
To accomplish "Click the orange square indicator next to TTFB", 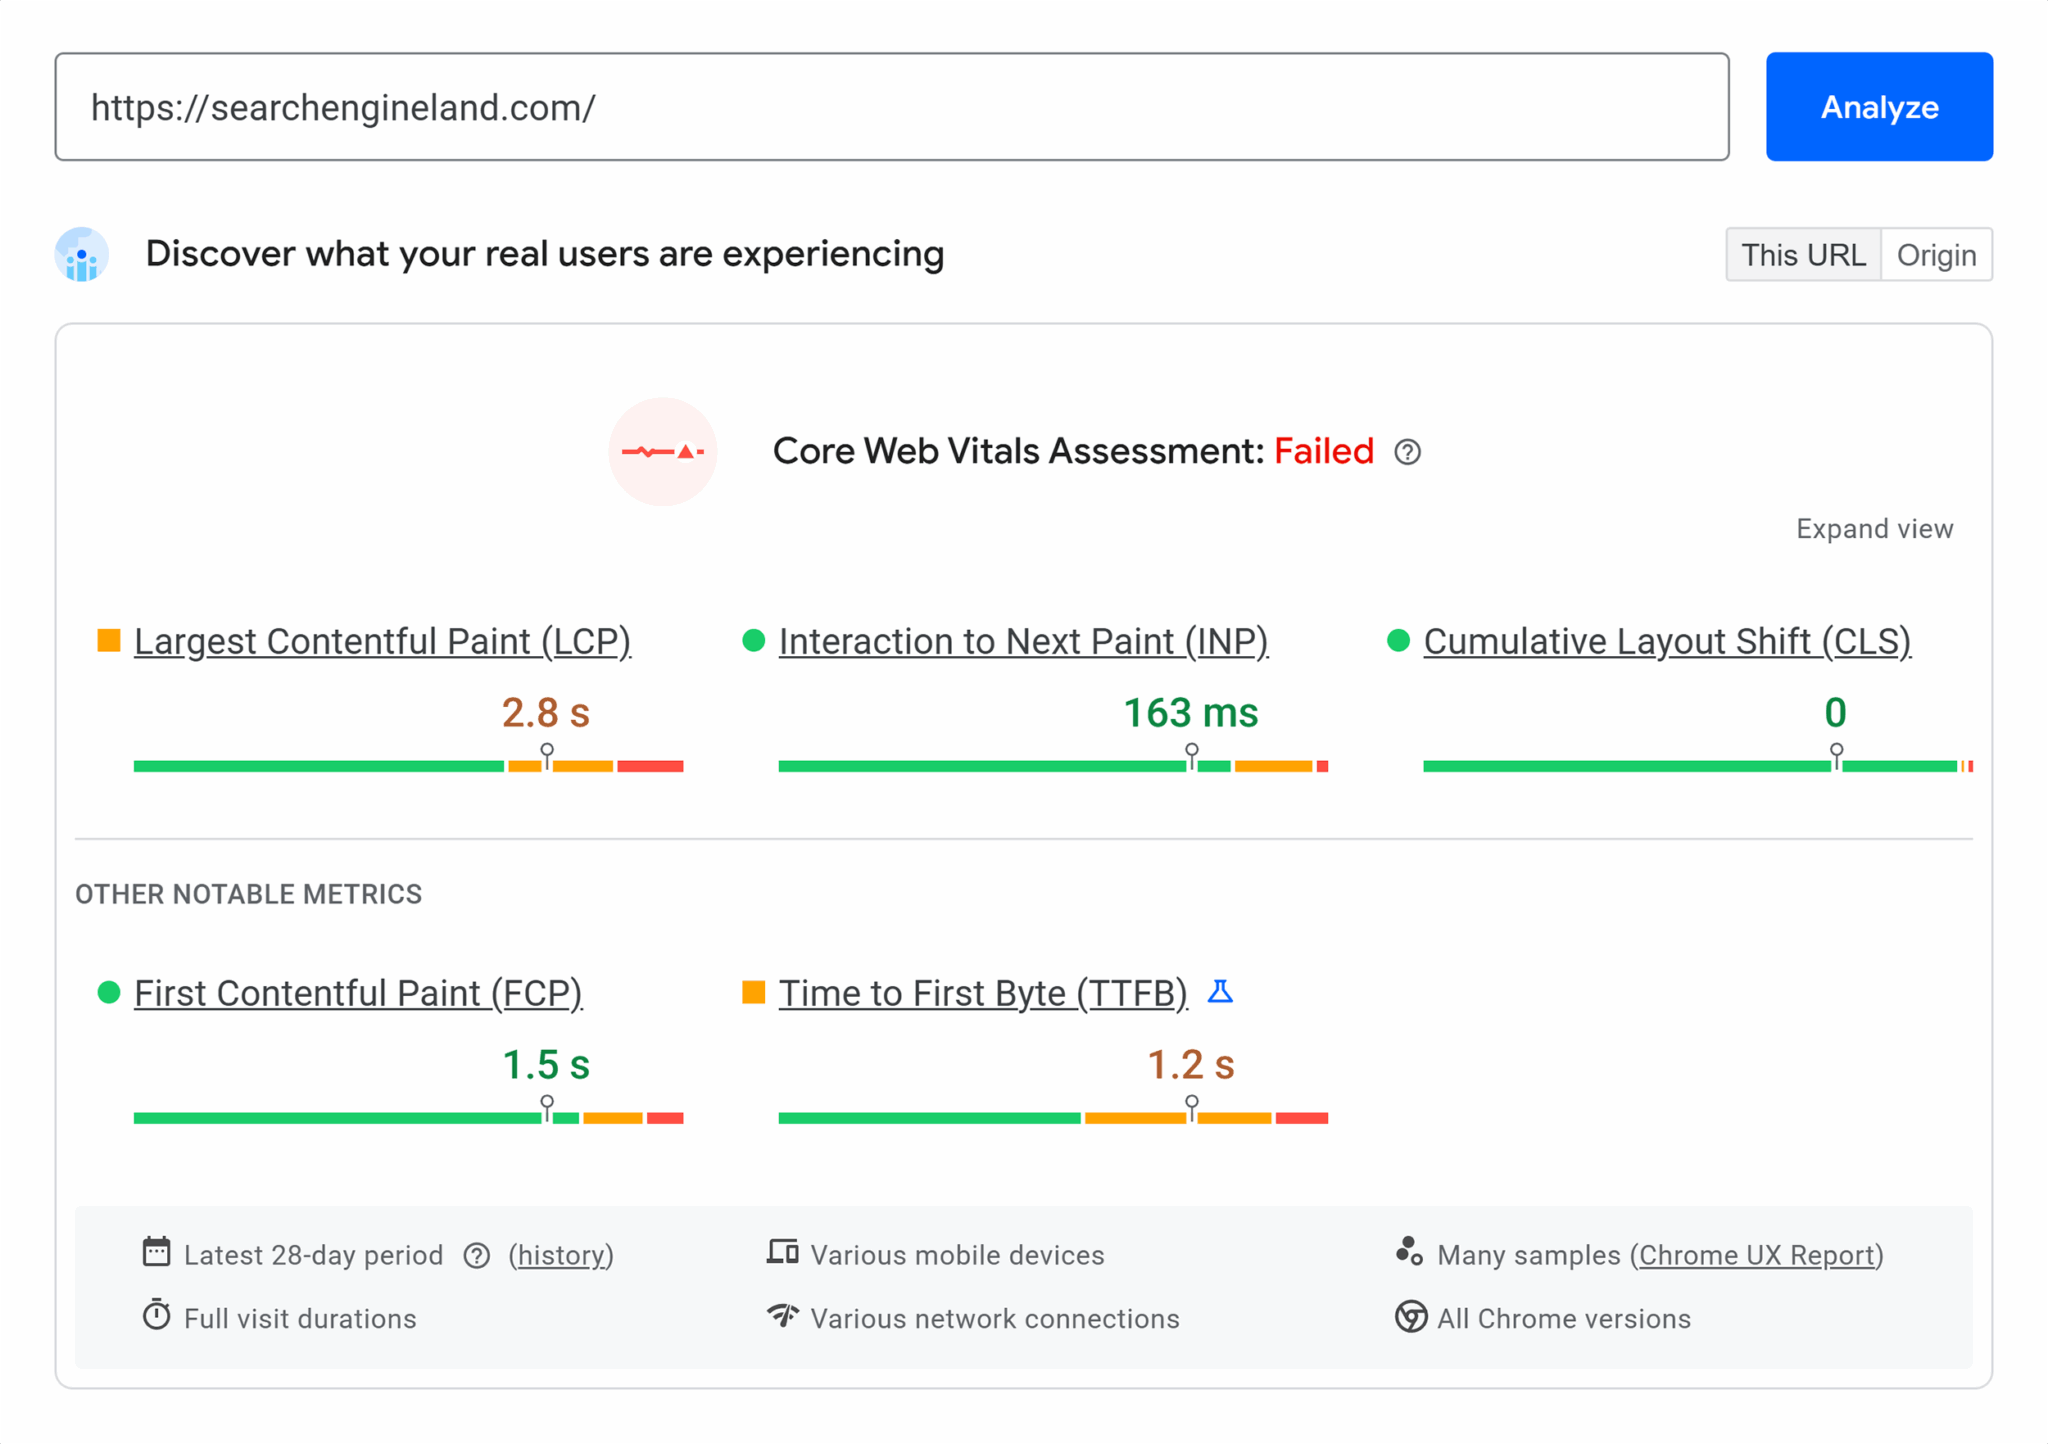I will click(x=754, y=992).
